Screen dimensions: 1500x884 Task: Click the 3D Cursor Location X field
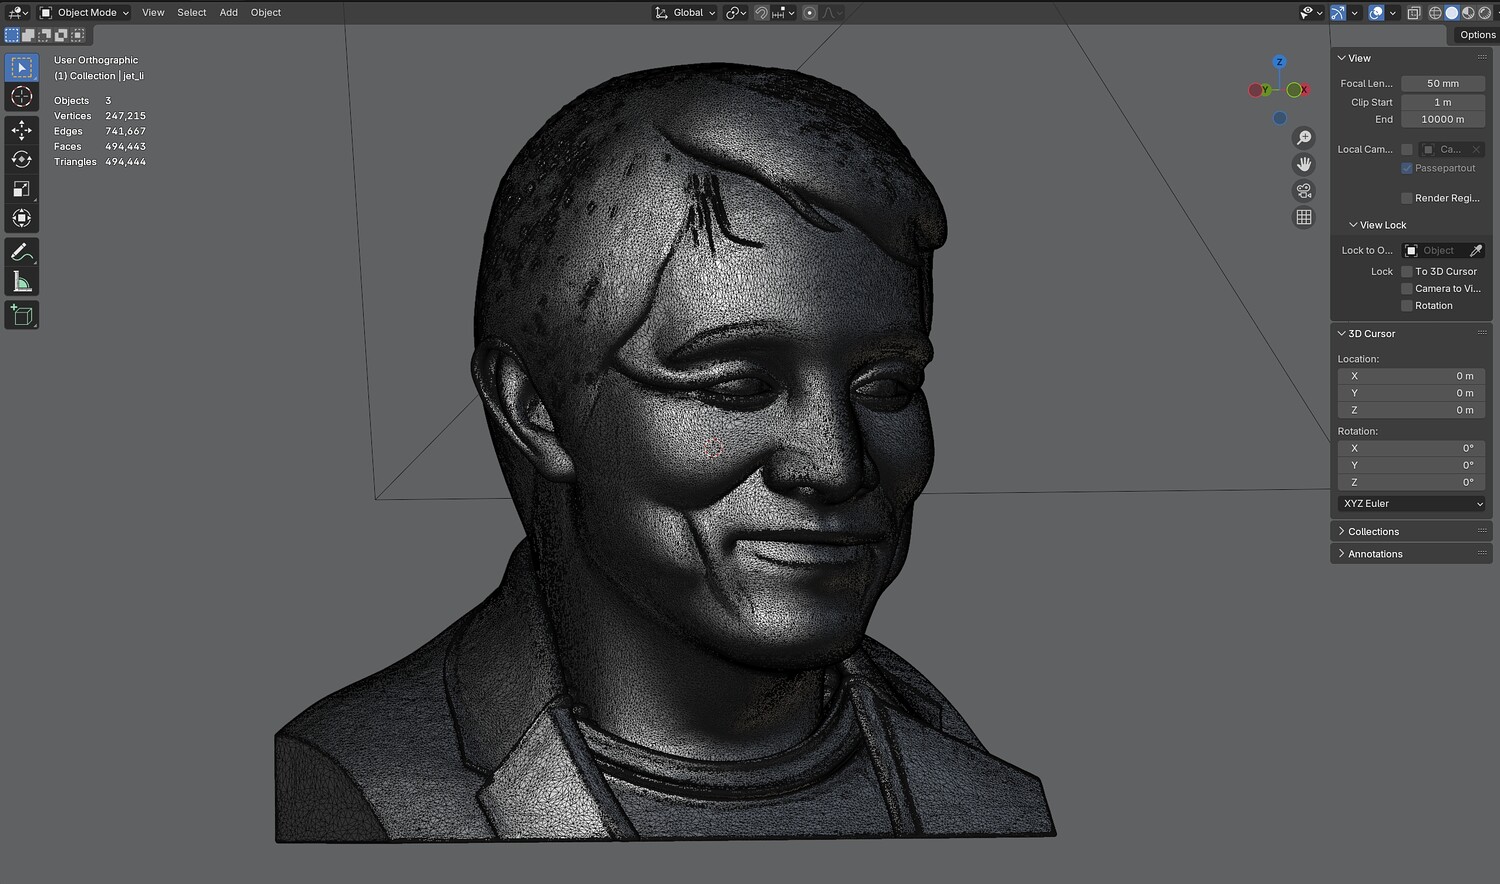click(1411, 377)
